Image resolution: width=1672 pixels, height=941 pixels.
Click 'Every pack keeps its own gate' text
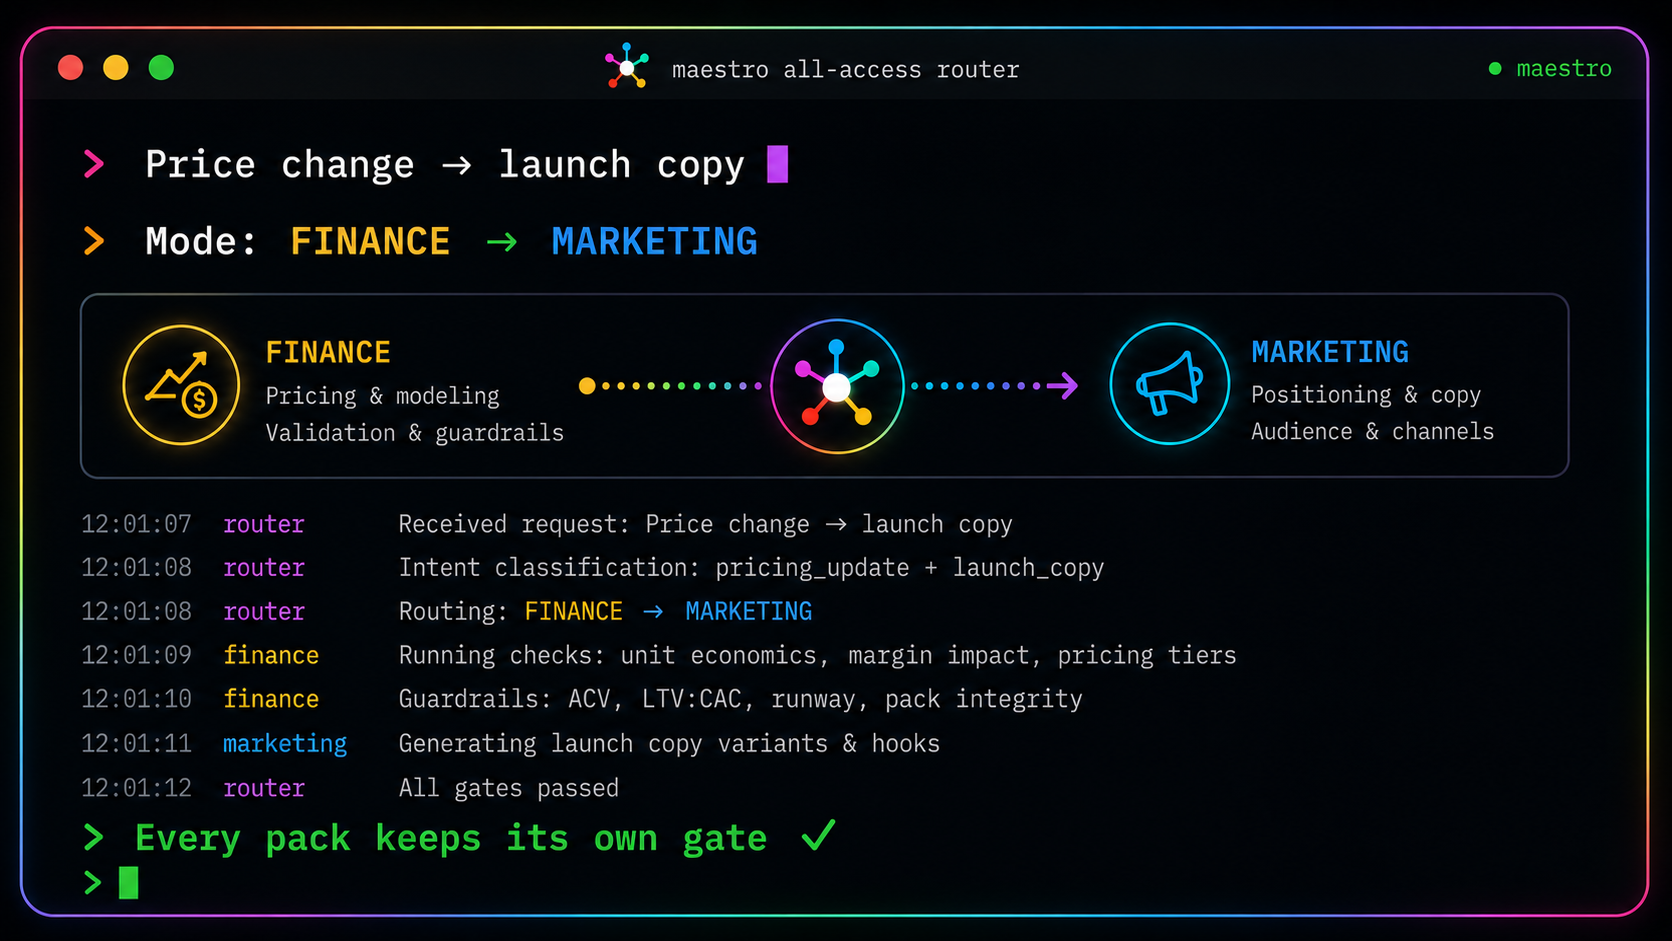[x=451, y=838]
